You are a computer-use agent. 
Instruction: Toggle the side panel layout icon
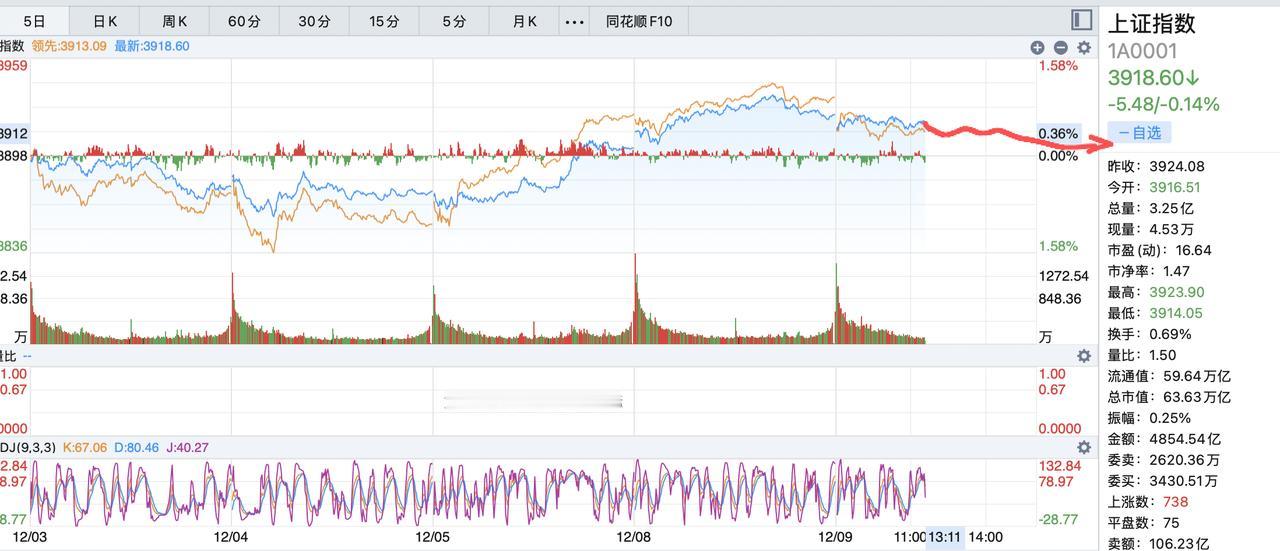[1080, 20]
